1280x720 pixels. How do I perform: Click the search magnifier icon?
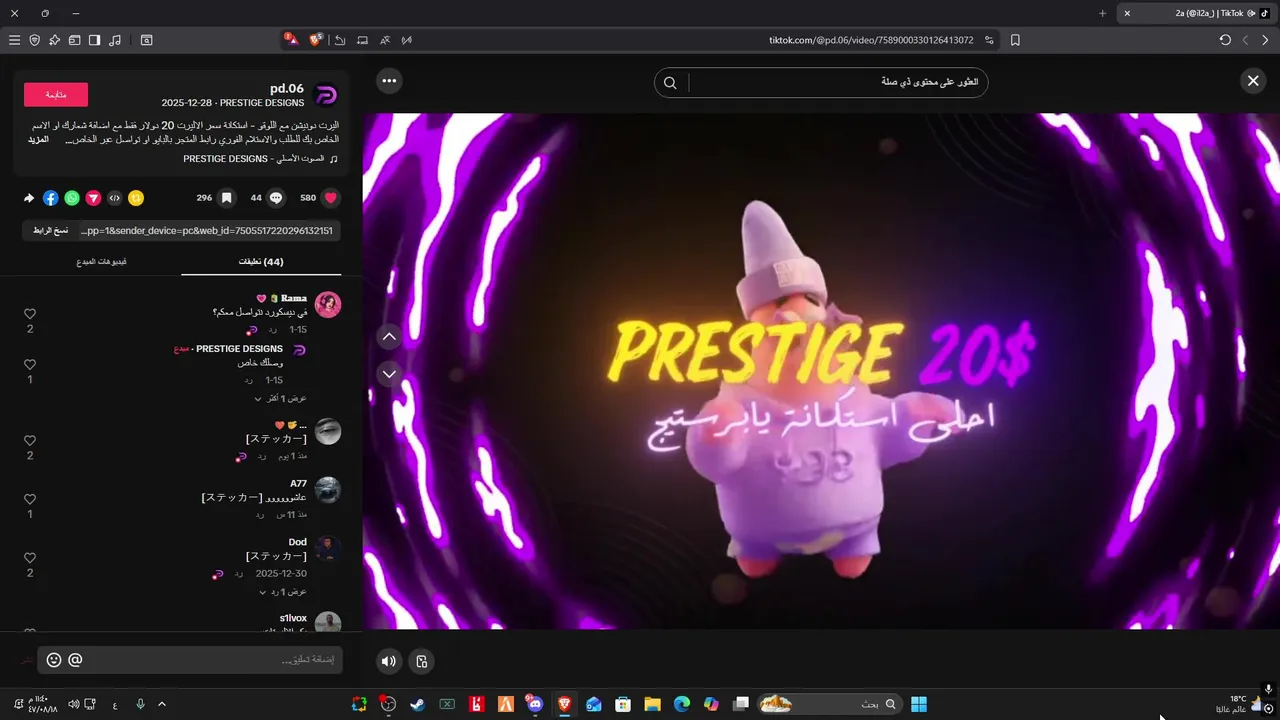click(x=671, y=82)
